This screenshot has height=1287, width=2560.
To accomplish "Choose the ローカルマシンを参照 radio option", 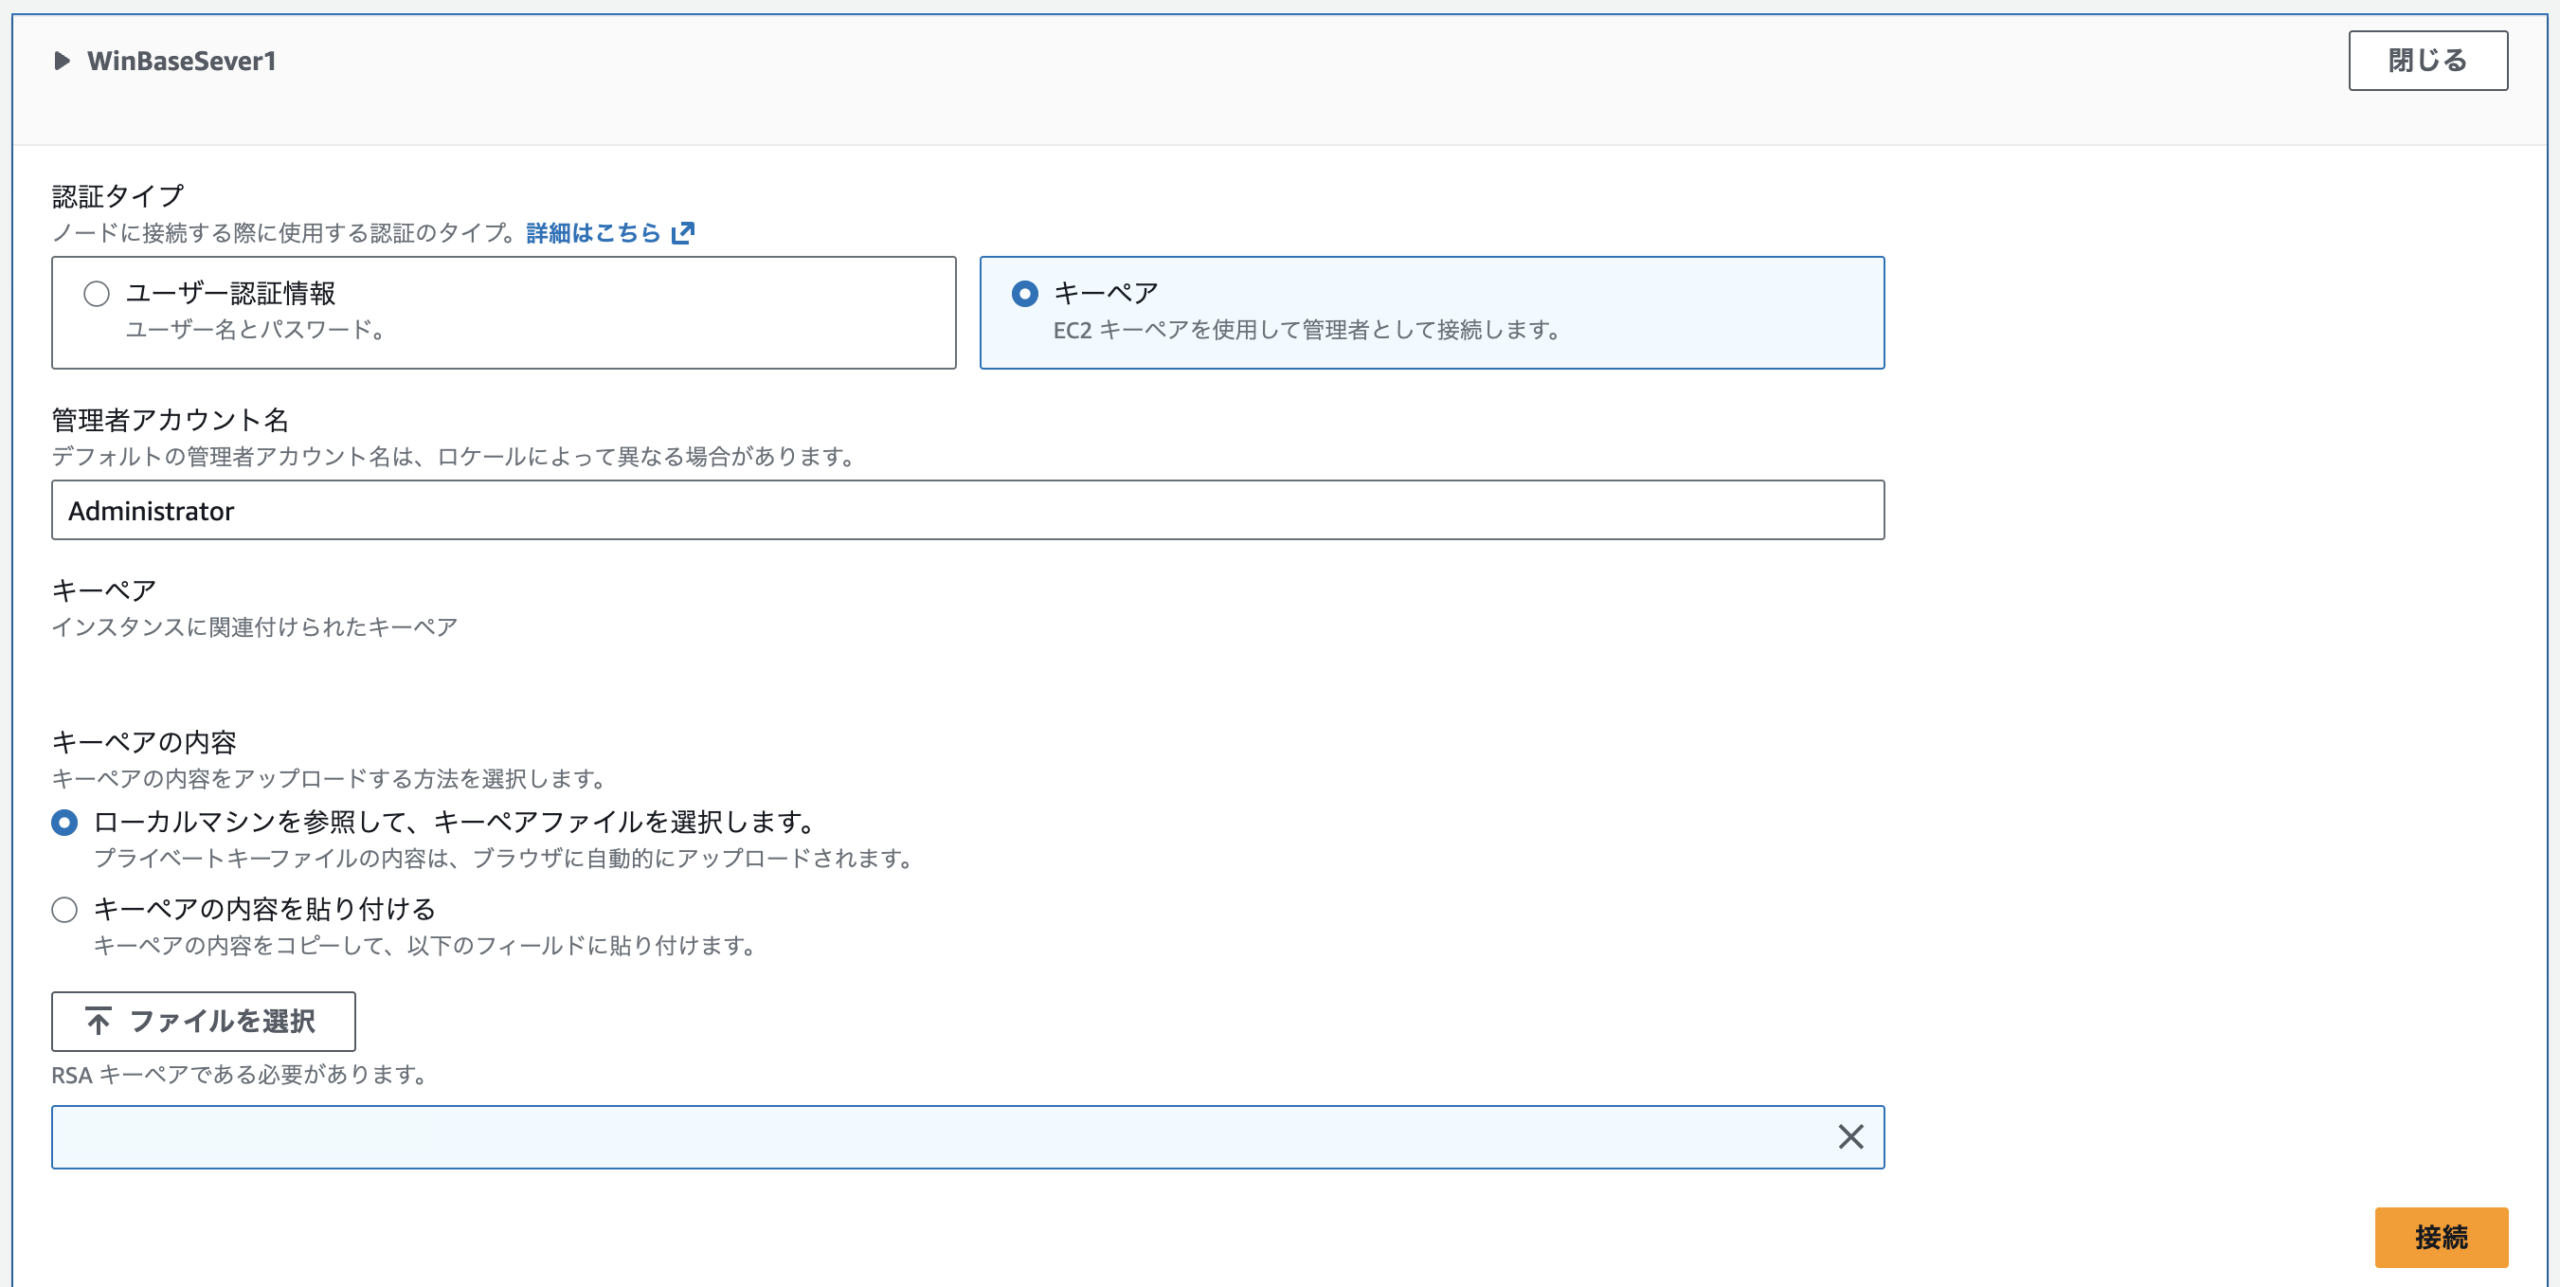I will [x=65, y=823].
